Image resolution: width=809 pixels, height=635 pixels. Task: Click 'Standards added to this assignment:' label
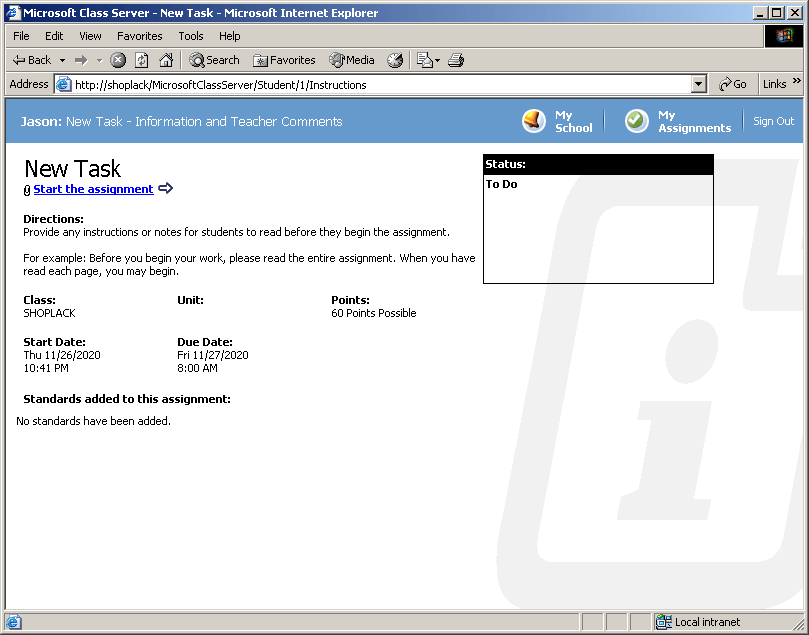click(x=127, y=399)
